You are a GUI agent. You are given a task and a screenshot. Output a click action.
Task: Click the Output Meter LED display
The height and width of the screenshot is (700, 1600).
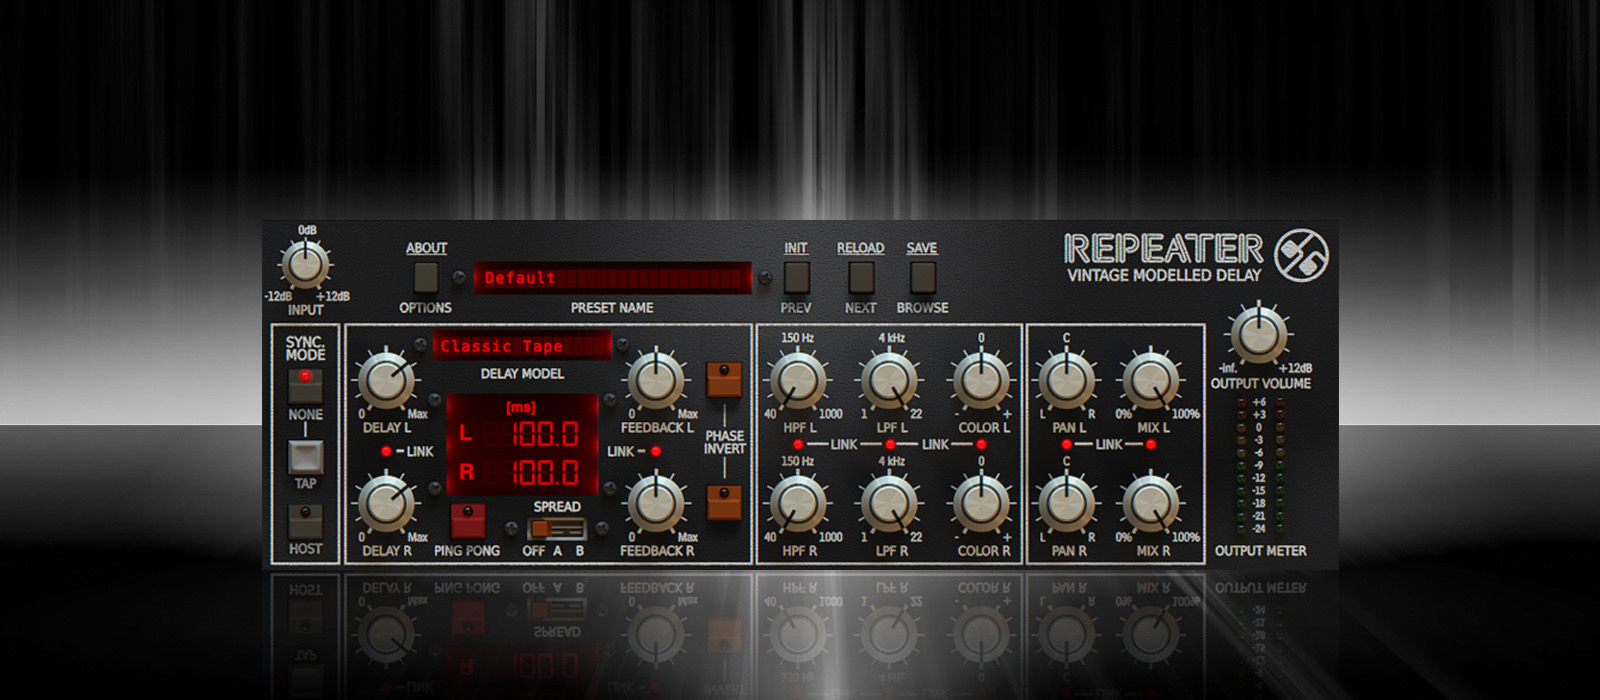pos(1260,466)
